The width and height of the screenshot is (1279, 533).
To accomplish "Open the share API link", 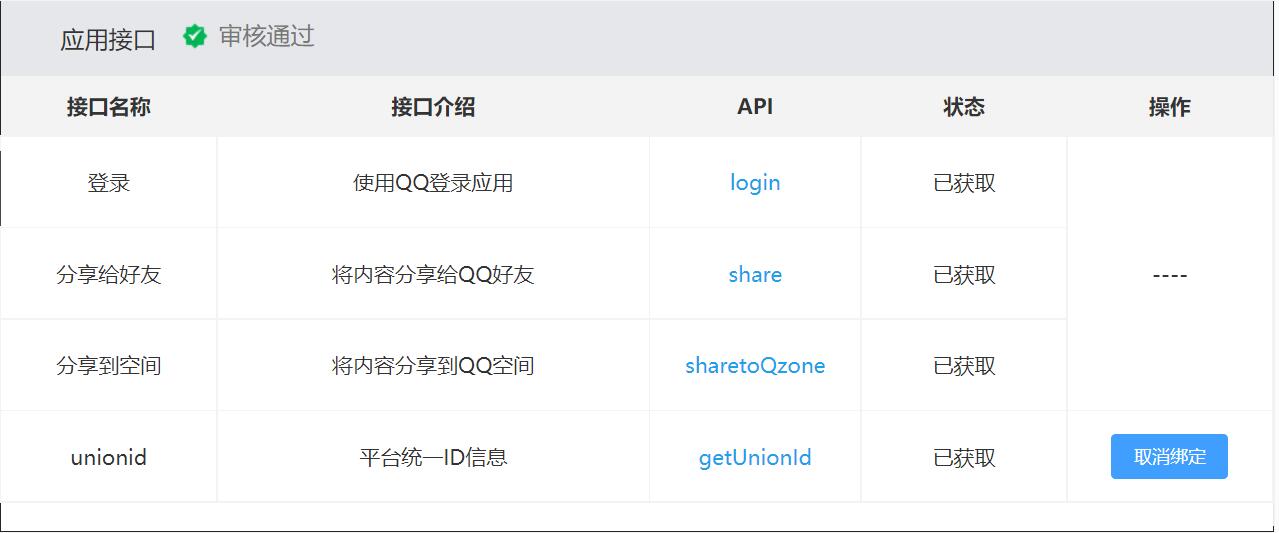I will [755, 275].
